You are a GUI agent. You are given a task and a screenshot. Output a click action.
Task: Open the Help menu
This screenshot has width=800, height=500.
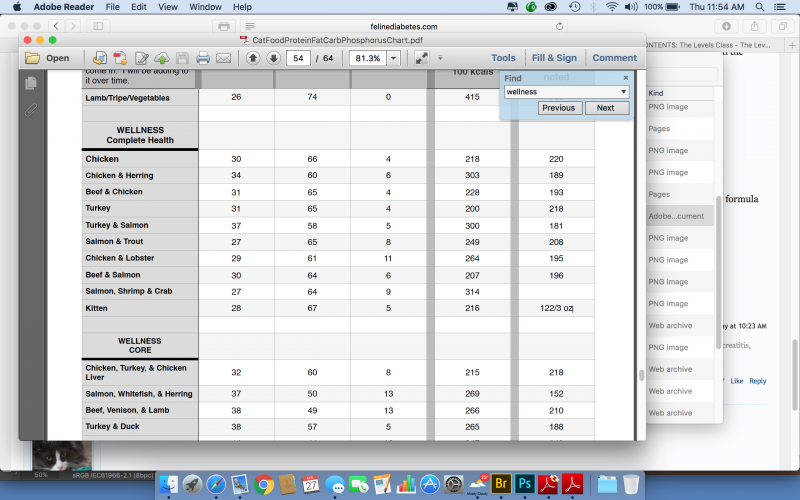pyautogui.click(x=242, y=7)
